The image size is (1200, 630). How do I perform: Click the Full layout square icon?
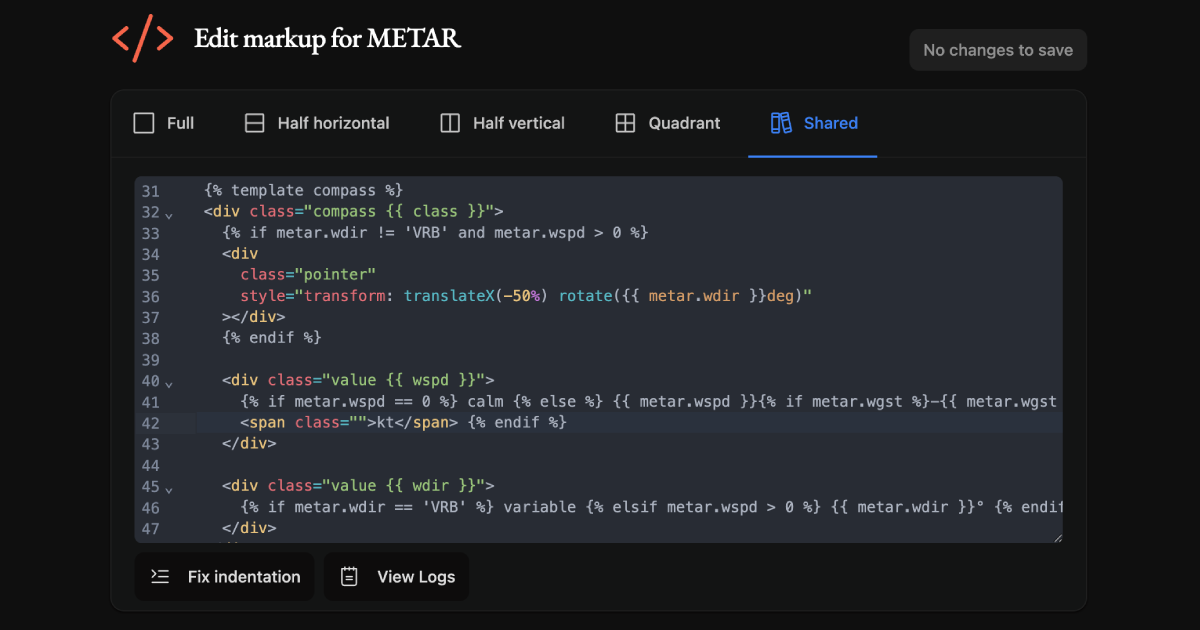point(144,123)
